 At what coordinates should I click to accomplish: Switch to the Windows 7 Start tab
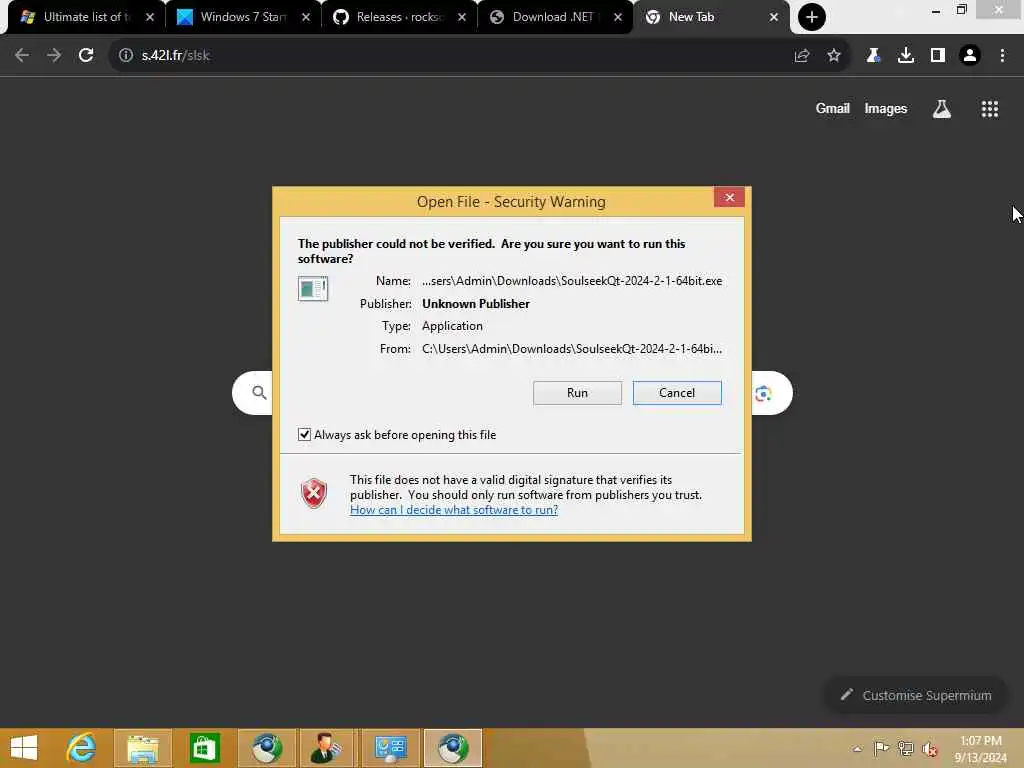coord(243,17)
